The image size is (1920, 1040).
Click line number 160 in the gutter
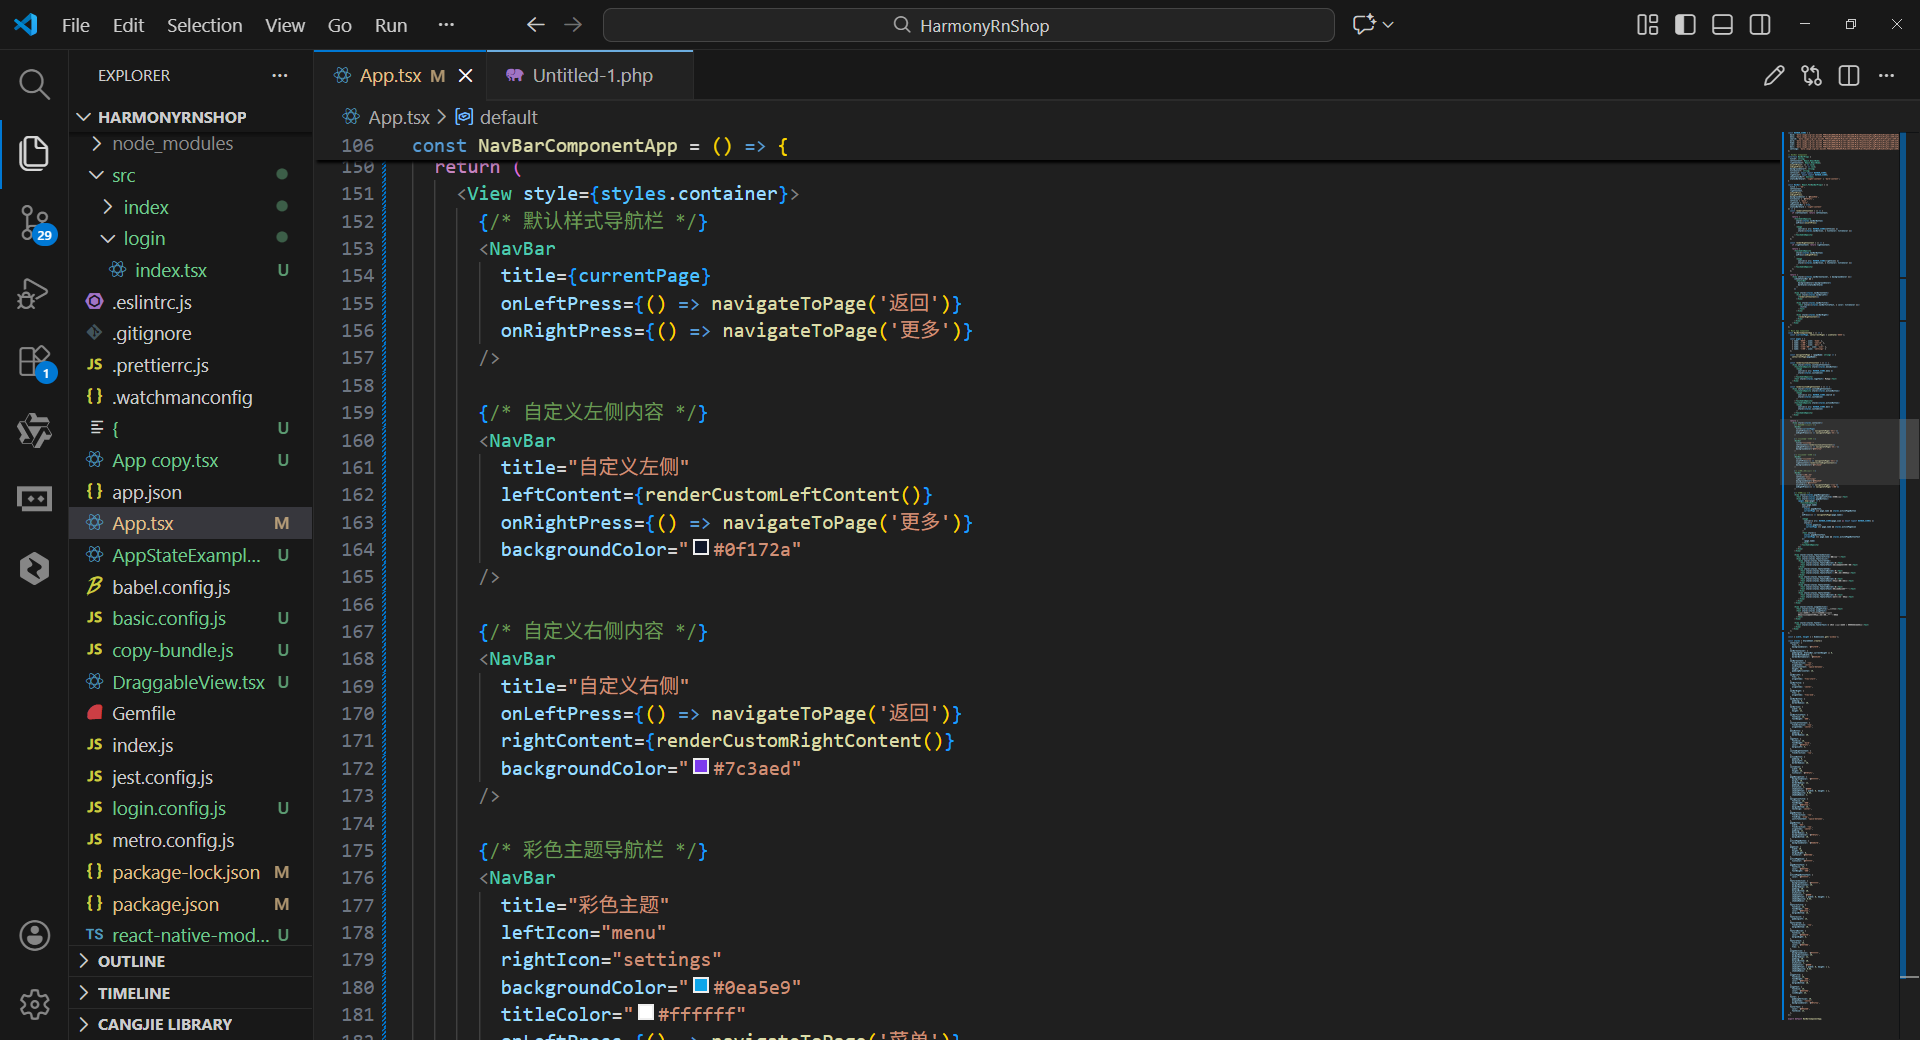click(x=357, y=440)
